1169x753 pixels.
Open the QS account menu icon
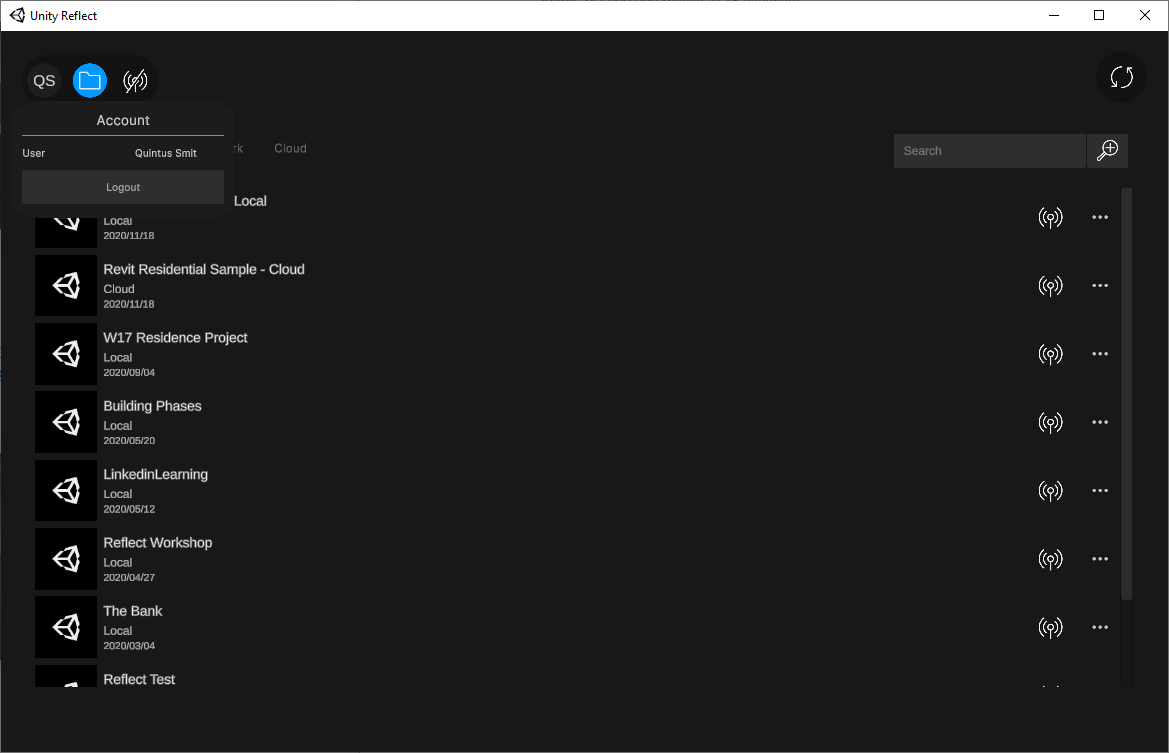pos(43,80)
